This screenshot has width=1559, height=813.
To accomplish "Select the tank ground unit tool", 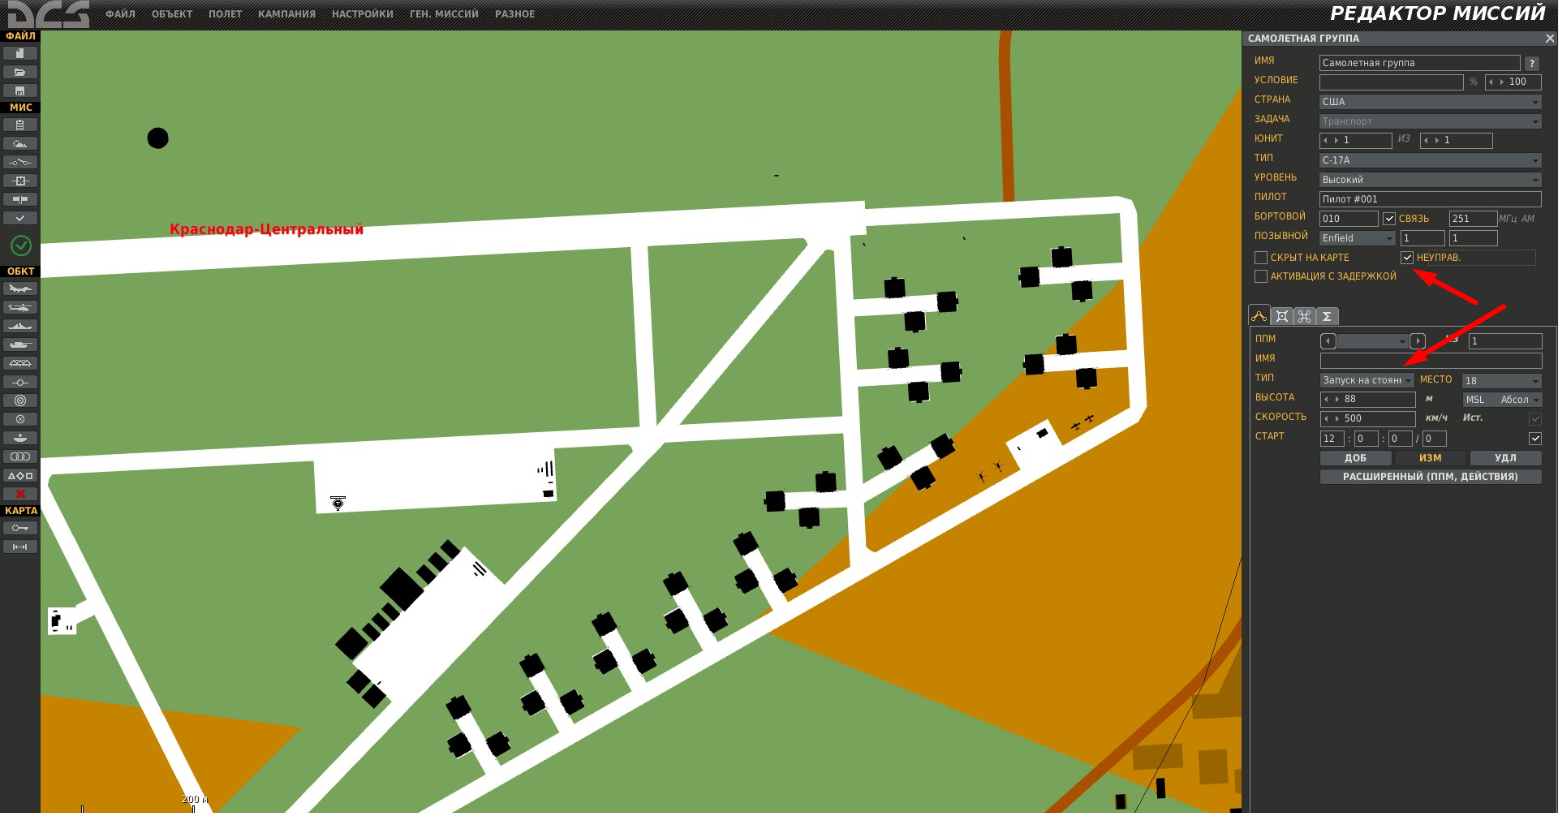I will (x=20, y=345).
